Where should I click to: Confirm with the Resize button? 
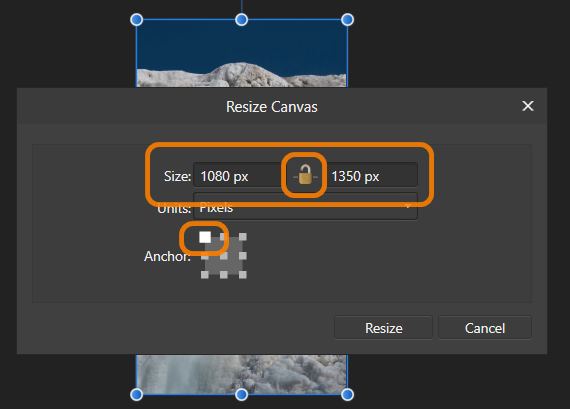click(x=384, y=328)
